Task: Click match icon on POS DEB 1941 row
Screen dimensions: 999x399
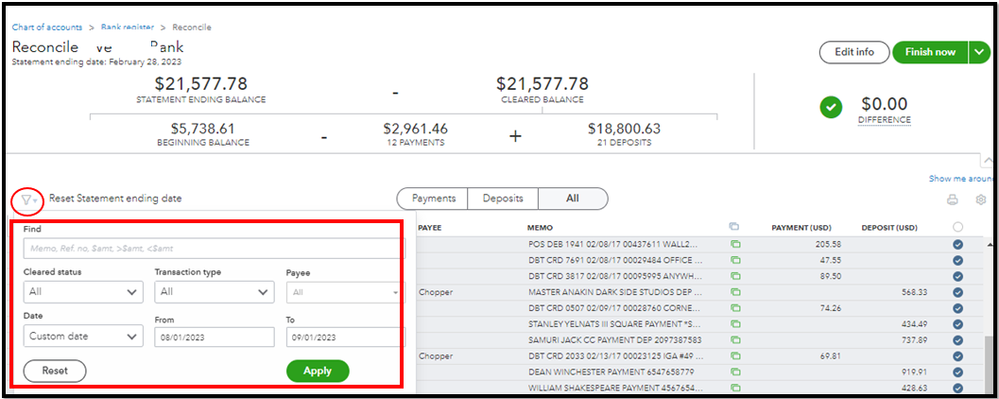Action: point(735,244)
